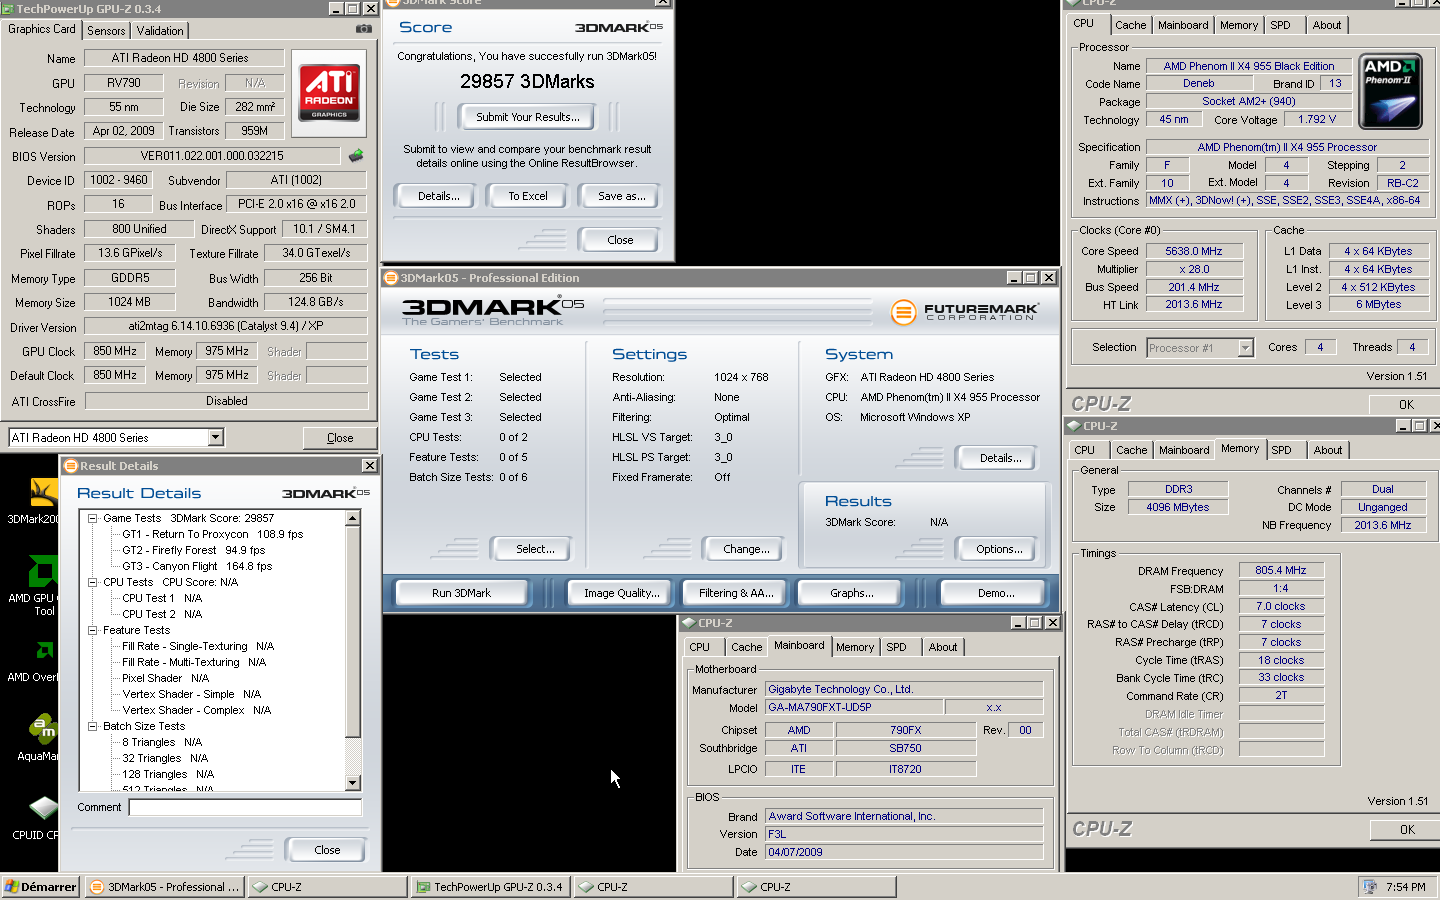
Task: Select the GT3 - Canyon Flight row
Action: click(x=197, y=566)
